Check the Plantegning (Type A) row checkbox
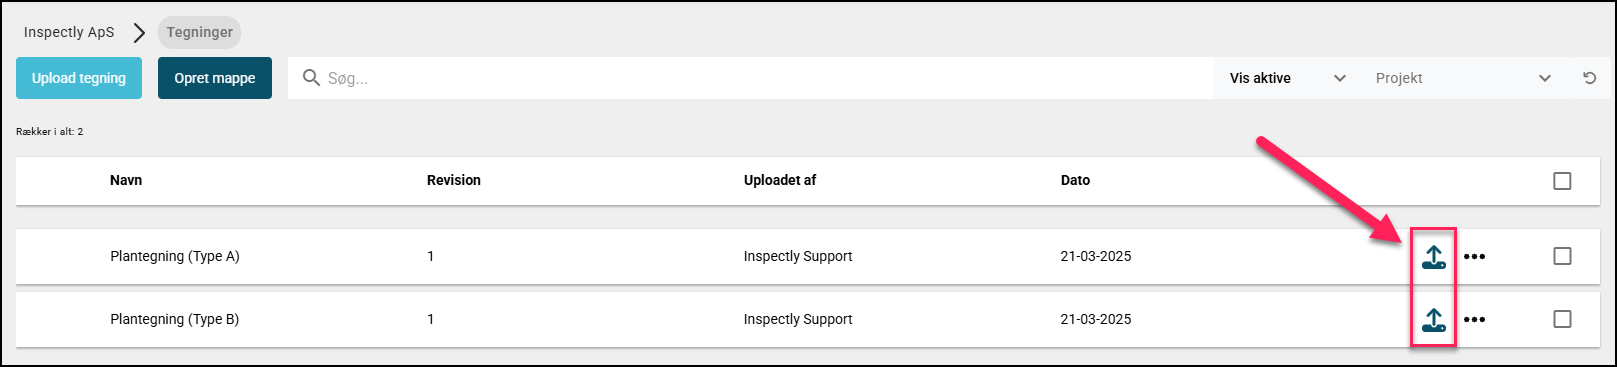 pos(1562,256)
